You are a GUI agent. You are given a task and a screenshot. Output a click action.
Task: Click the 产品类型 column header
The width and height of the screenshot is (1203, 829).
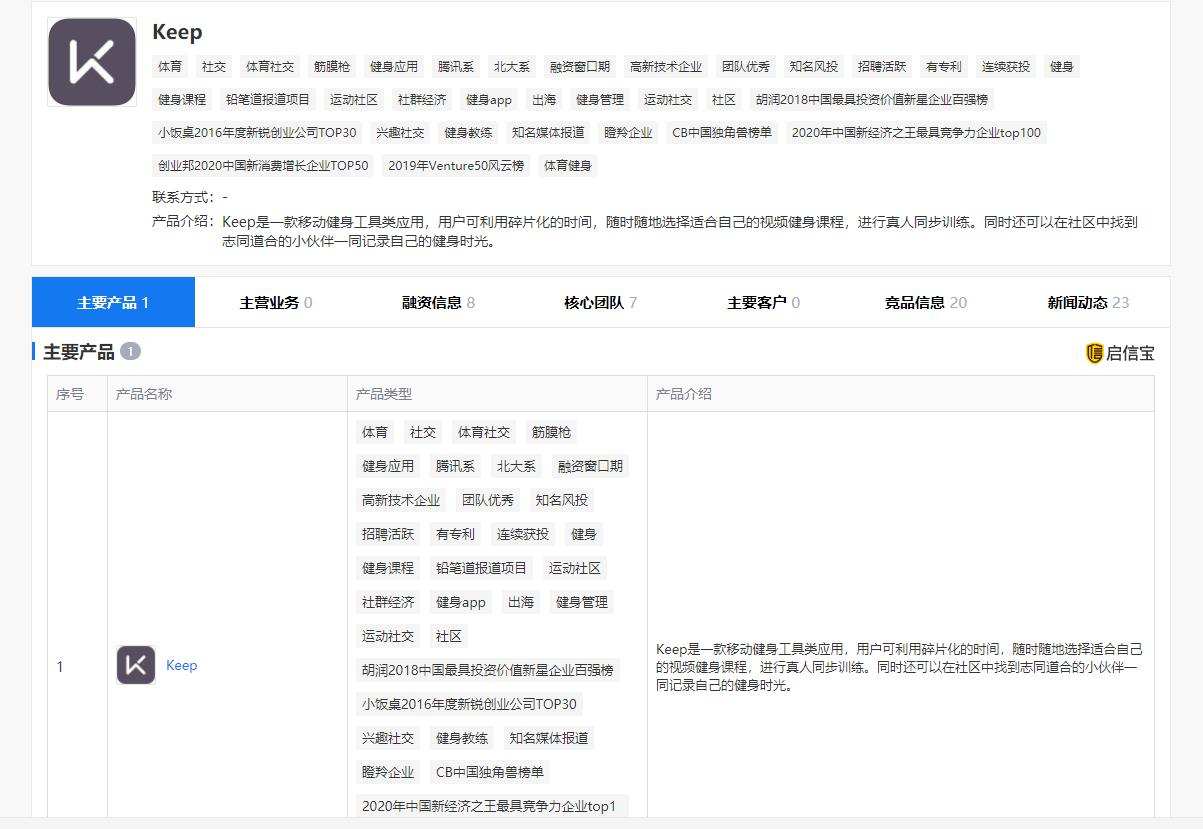[x=384, y=394]
